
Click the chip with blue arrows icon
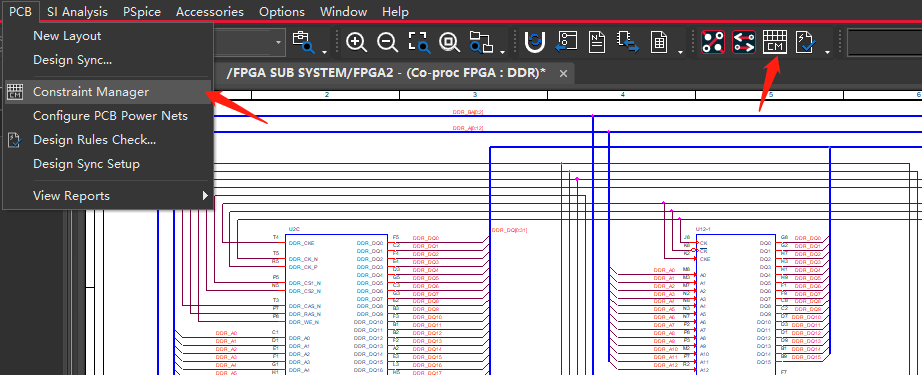tap(628, 42)
